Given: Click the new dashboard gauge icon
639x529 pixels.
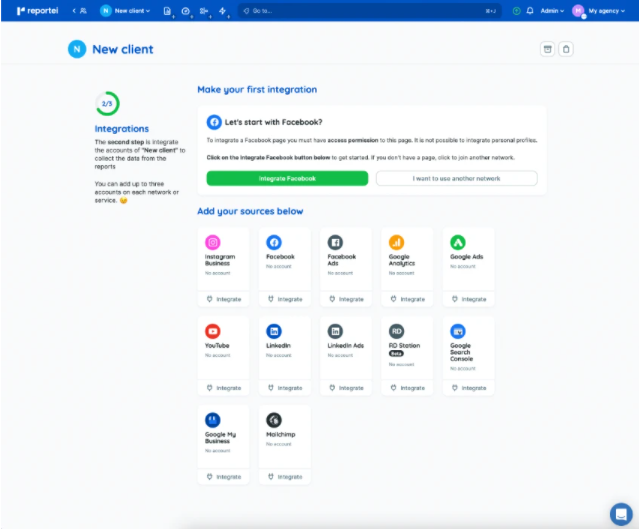Looking at the screenshot, I should click(x=186, y=11).
